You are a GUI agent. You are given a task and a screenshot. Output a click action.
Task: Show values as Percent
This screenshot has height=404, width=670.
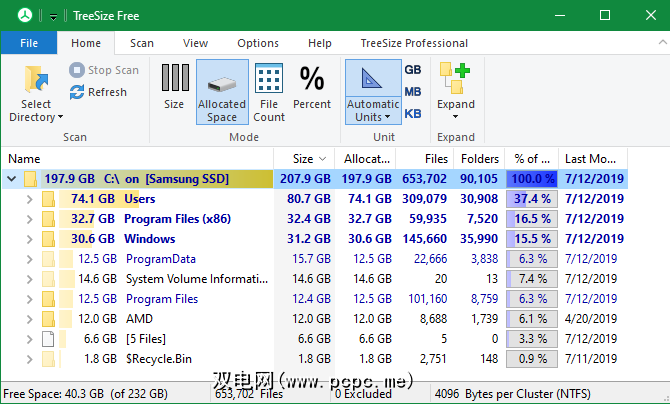point(312,87)
